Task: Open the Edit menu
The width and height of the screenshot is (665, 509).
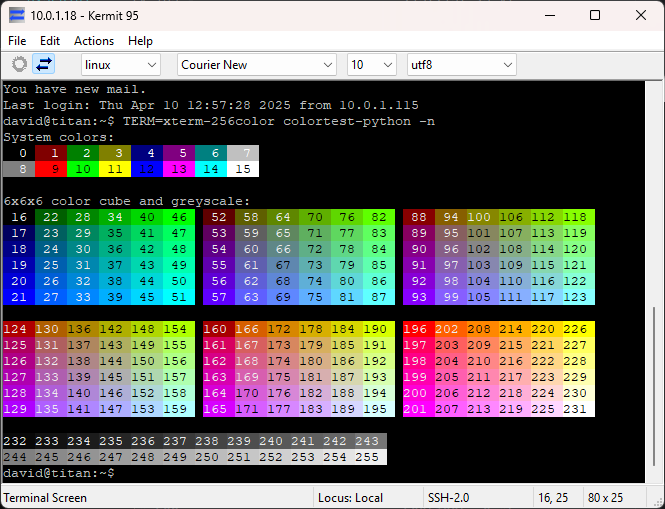Action: click(x=50, y=41)
